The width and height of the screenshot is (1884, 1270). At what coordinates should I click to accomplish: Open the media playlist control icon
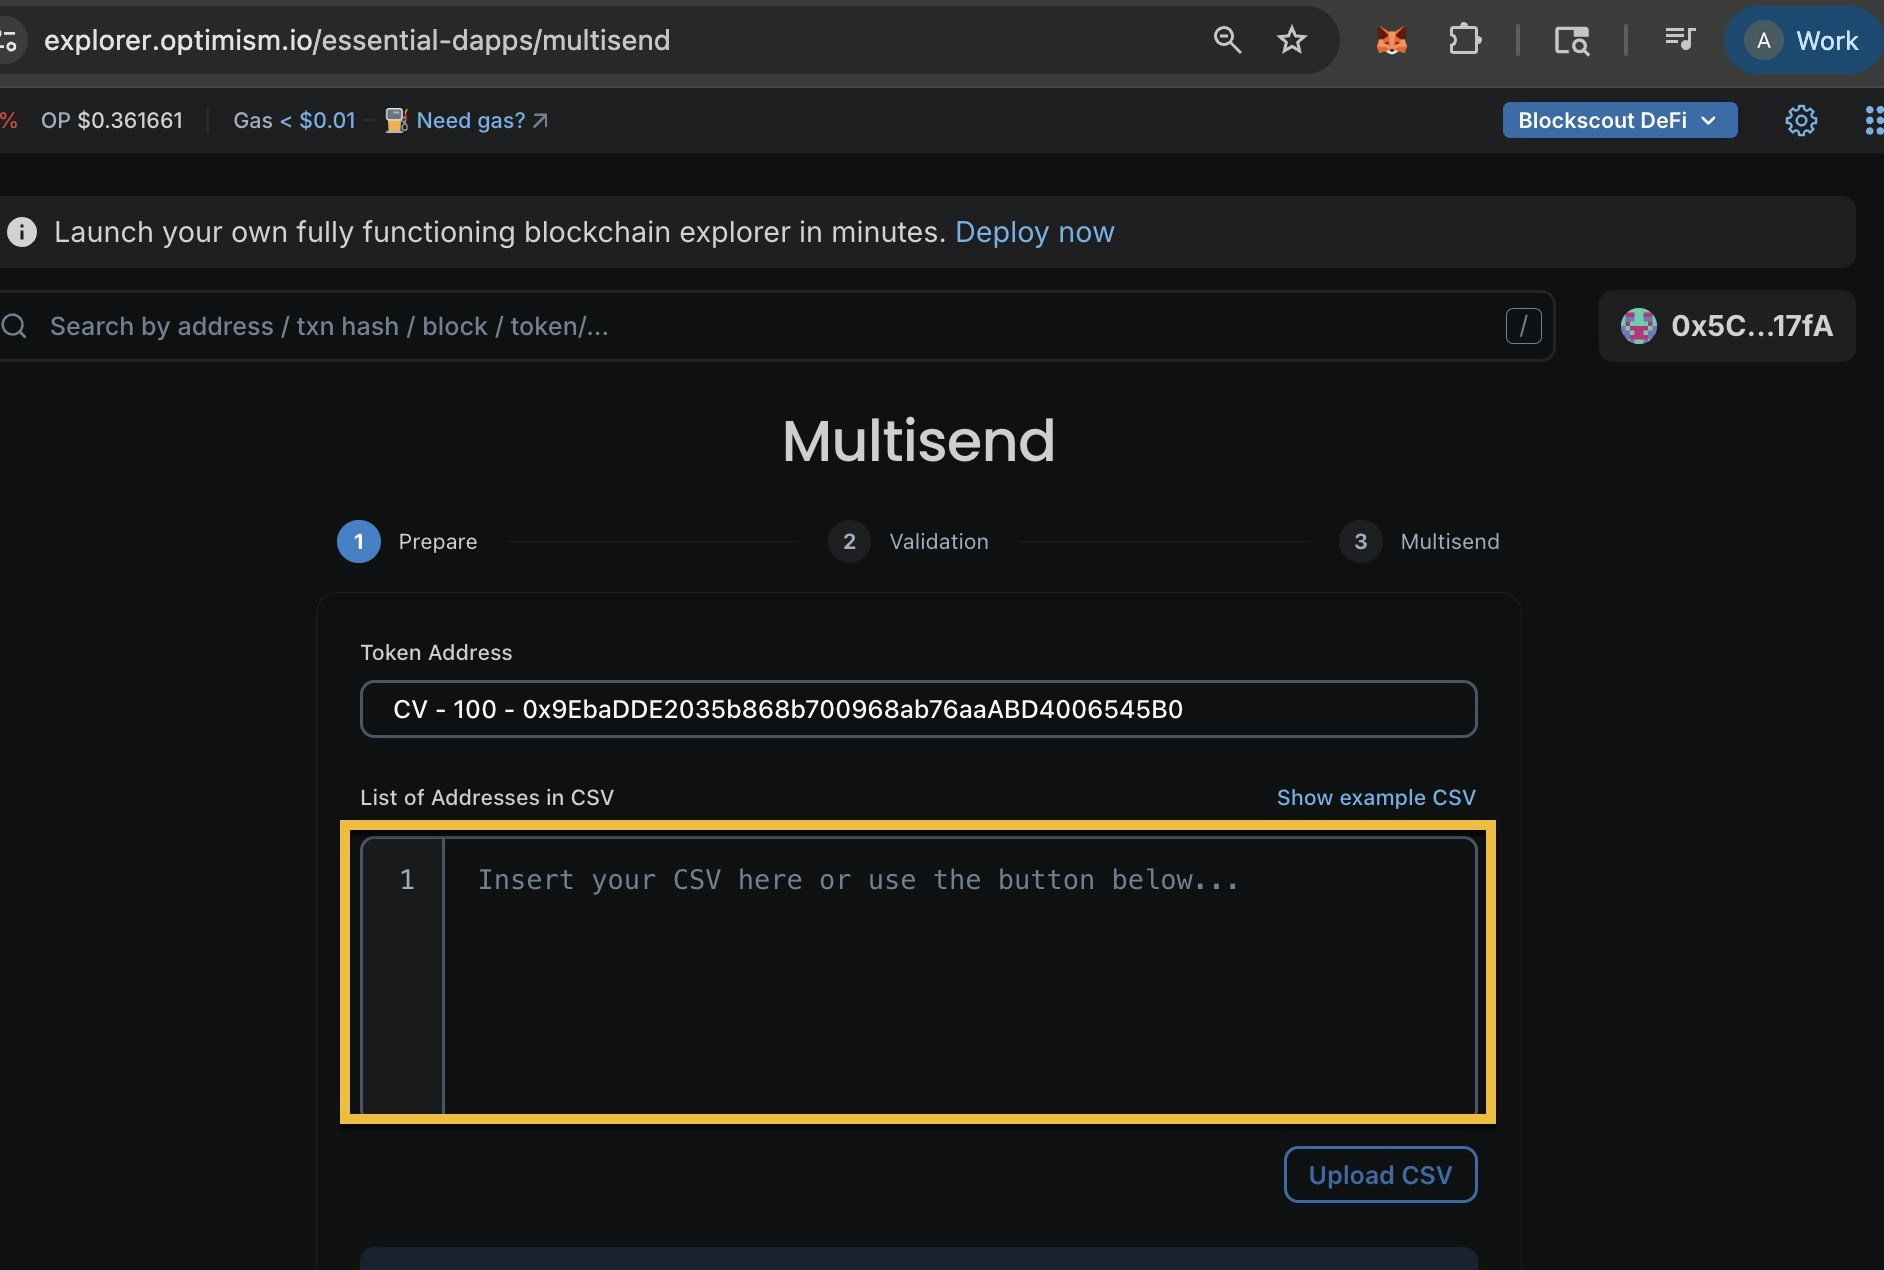coord(1680,40)
